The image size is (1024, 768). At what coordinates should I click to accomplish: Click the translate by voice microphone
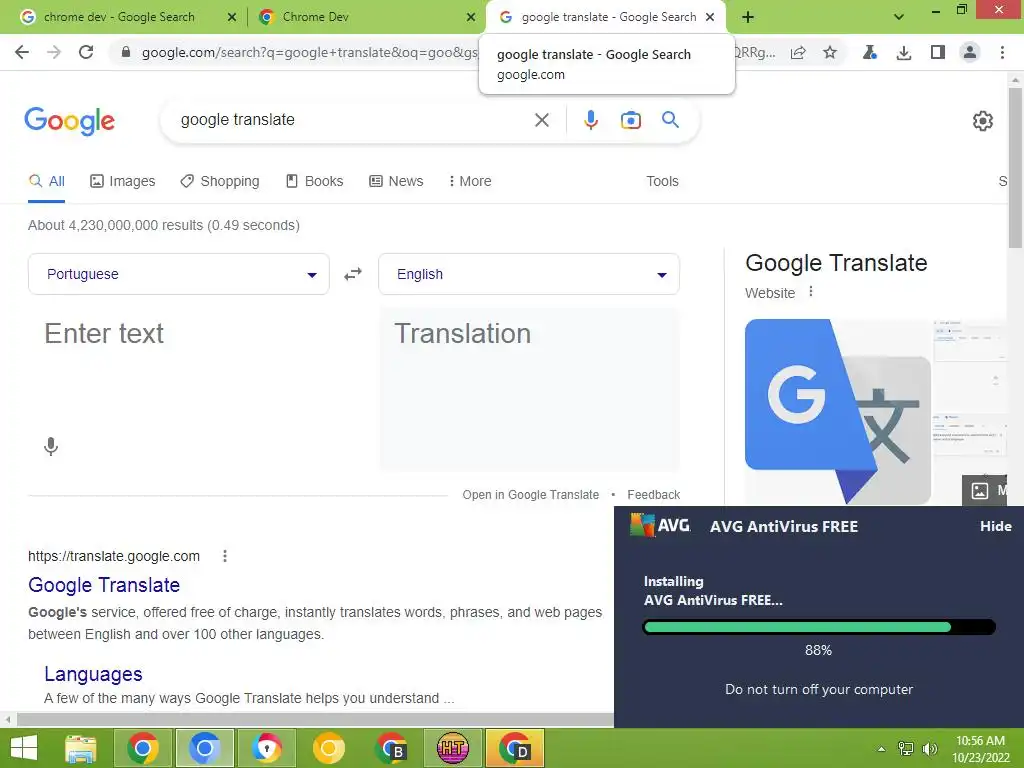(51, 447)
